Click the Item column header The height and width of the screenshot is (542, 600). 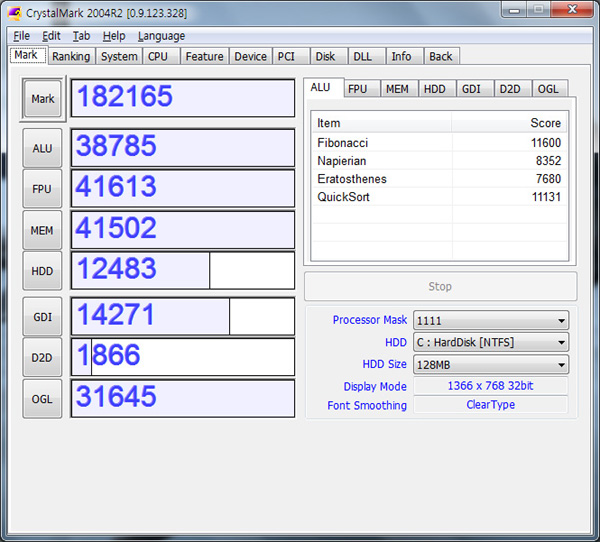click(x=382, y=123)
